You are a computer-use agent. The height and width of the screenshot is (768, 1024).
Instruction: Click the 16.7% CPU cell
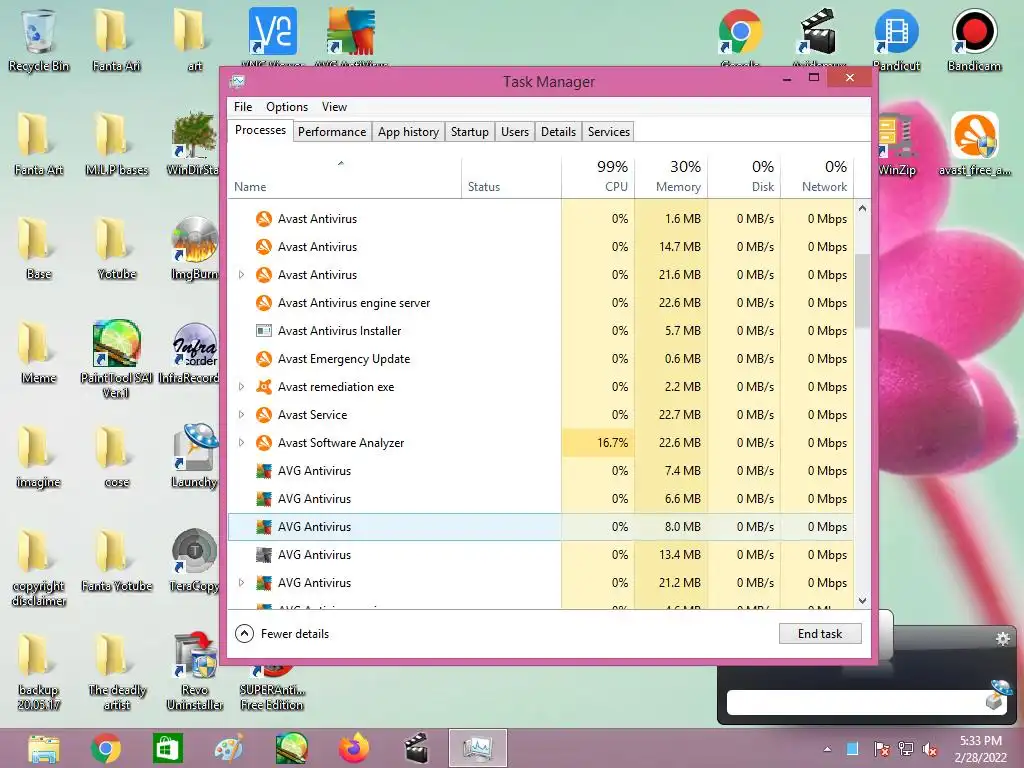tap(598, 443)
